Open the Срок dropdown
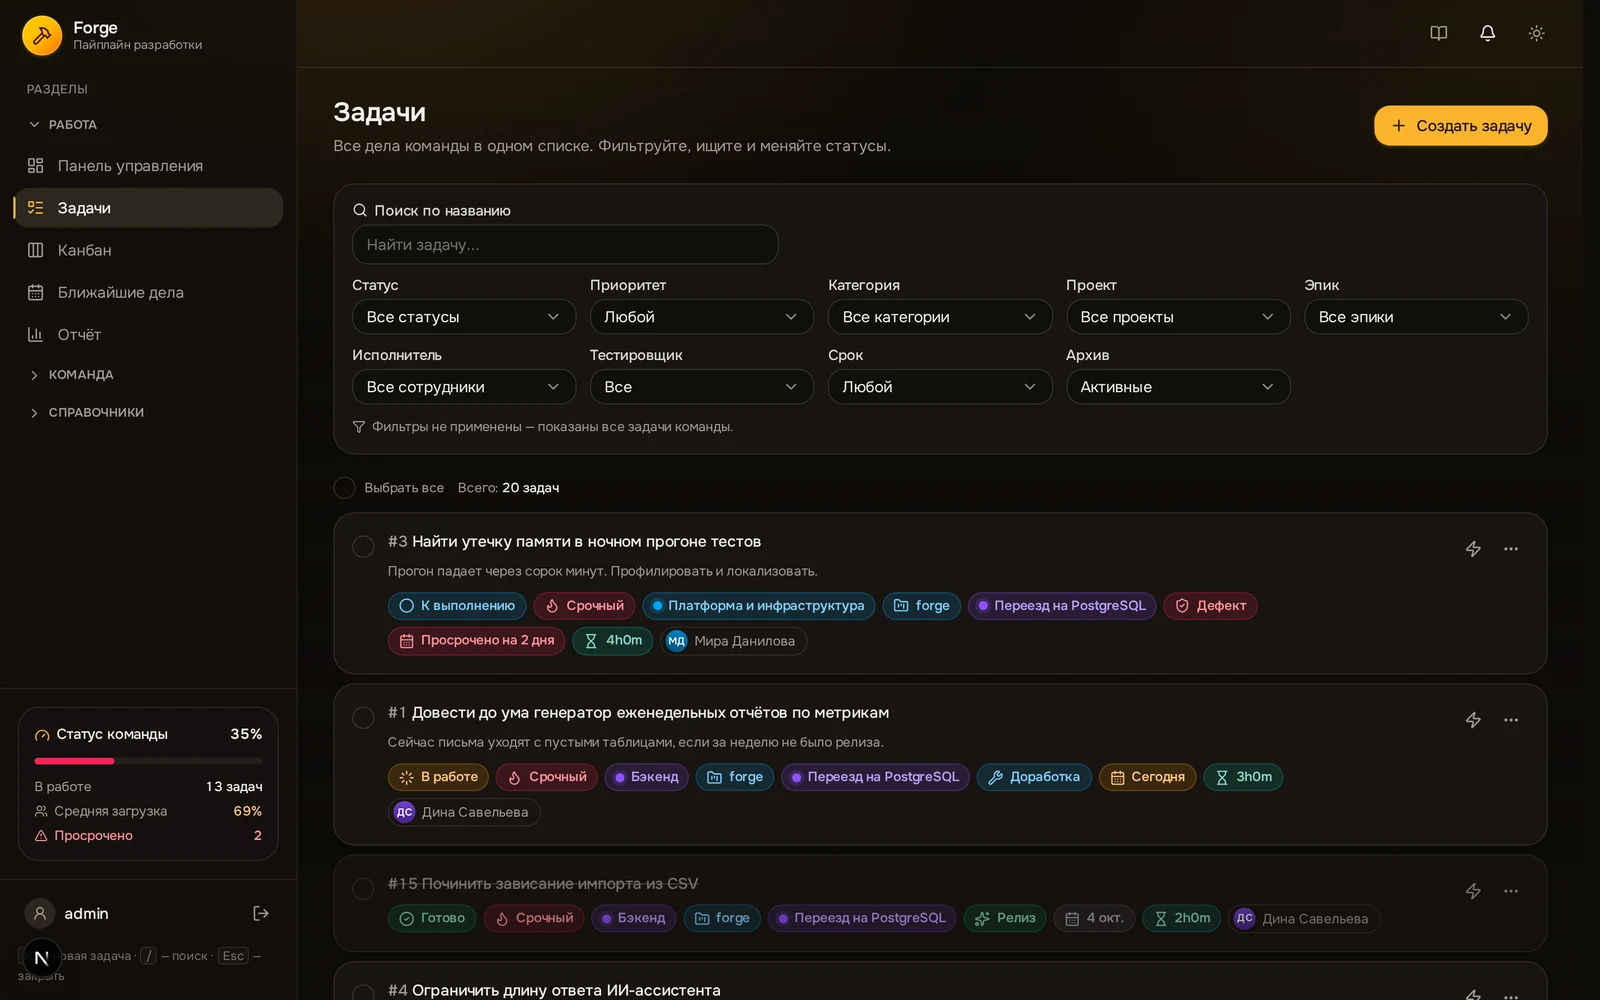Viewport: 1600px width, 1000px height. click(x=940, y=387)
